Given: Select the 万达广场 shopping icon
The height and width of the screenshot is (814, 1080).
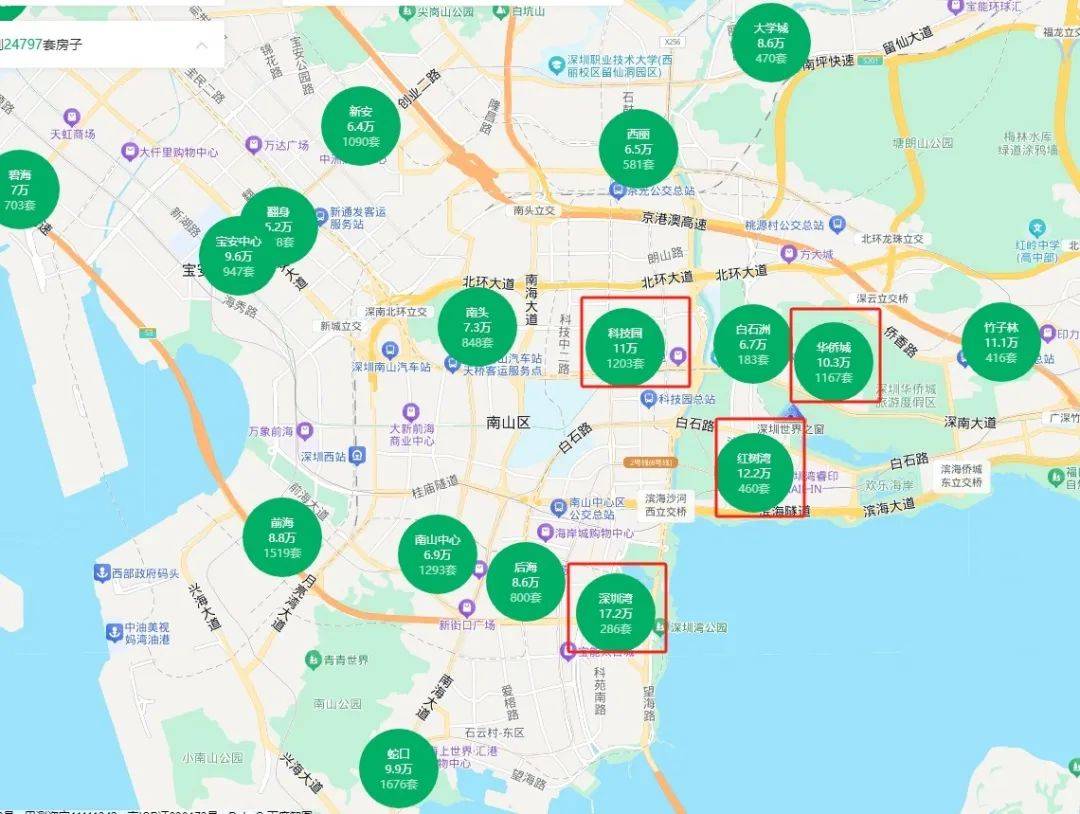Looking at the screenshot, I should click(x=254, y=145).
